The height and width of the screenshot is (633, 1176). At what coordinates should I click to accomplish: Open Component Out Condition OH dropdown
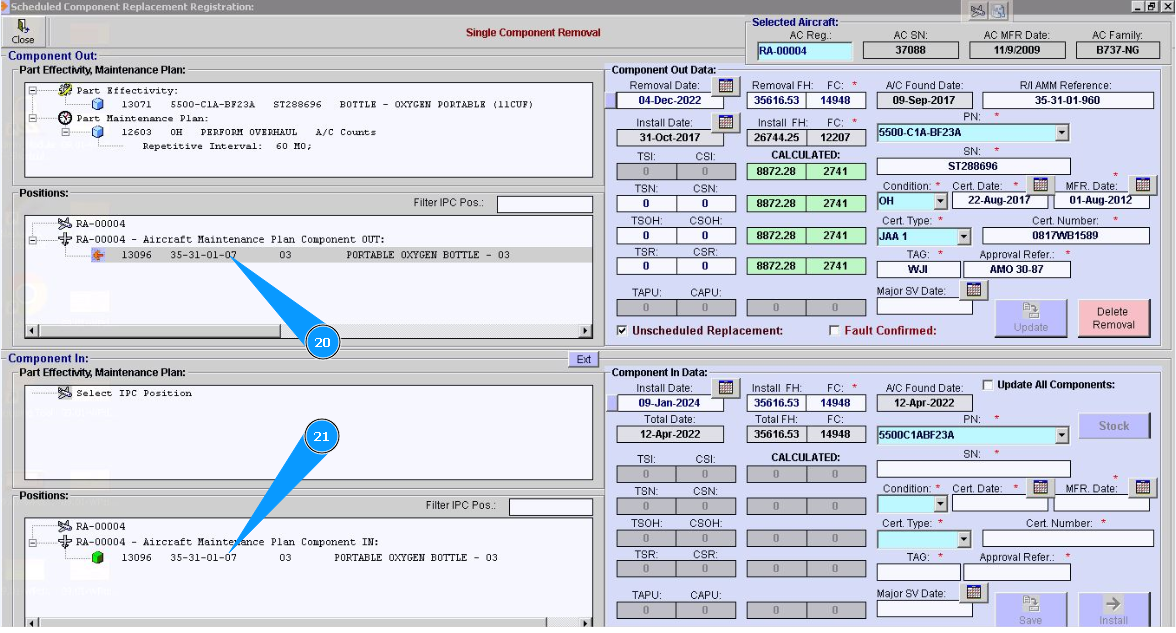tap(940, 201)
